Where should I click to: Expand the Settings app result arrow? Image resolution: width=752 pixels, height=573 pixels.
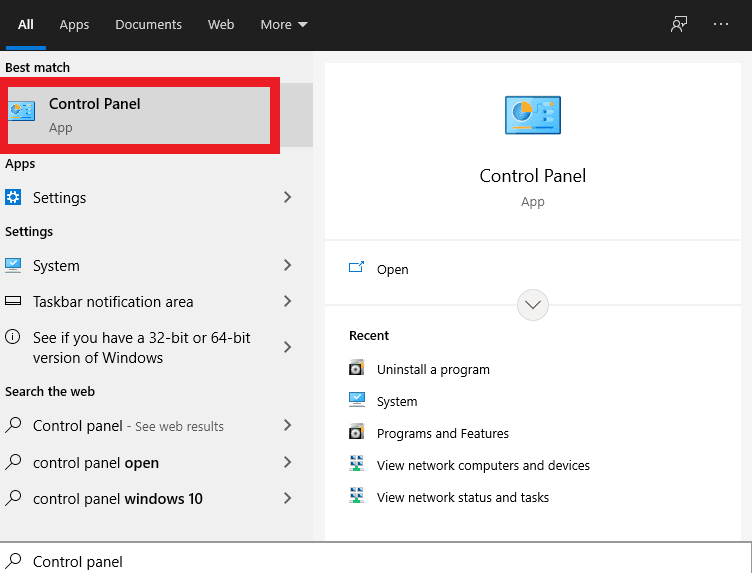tap(287, 197)
